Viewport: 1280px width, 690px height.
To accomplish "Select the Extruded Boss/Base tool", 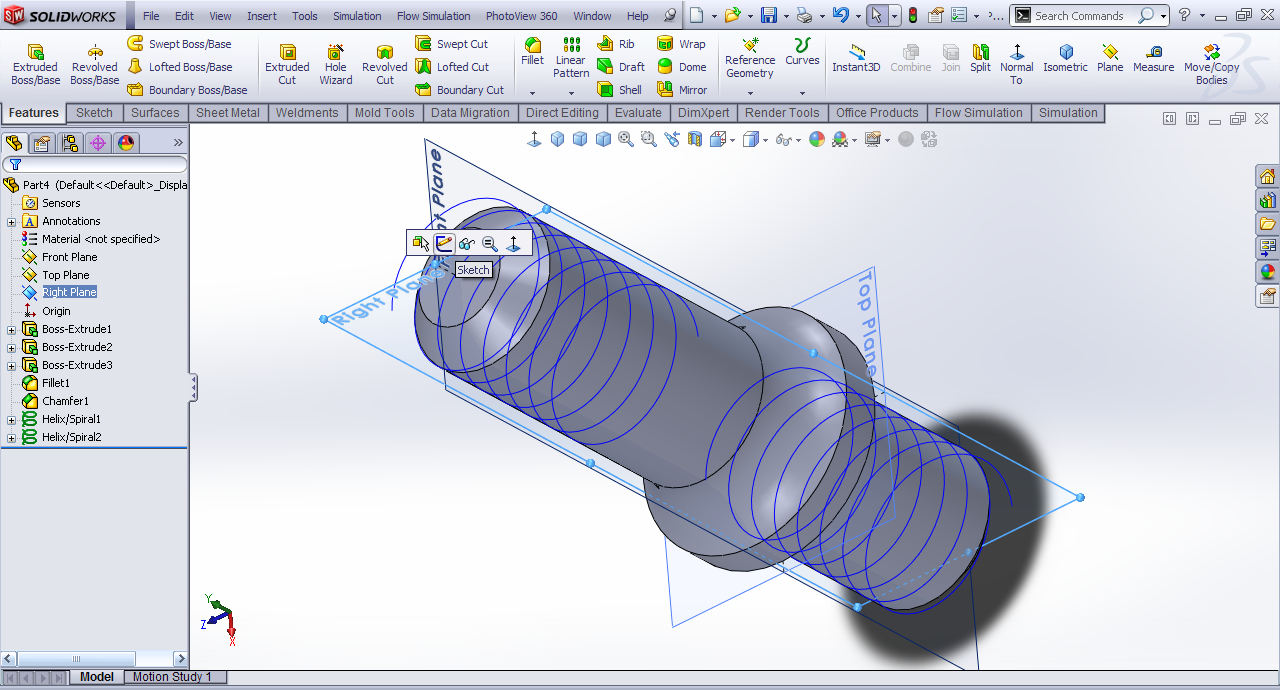I will tap(35, 65).
